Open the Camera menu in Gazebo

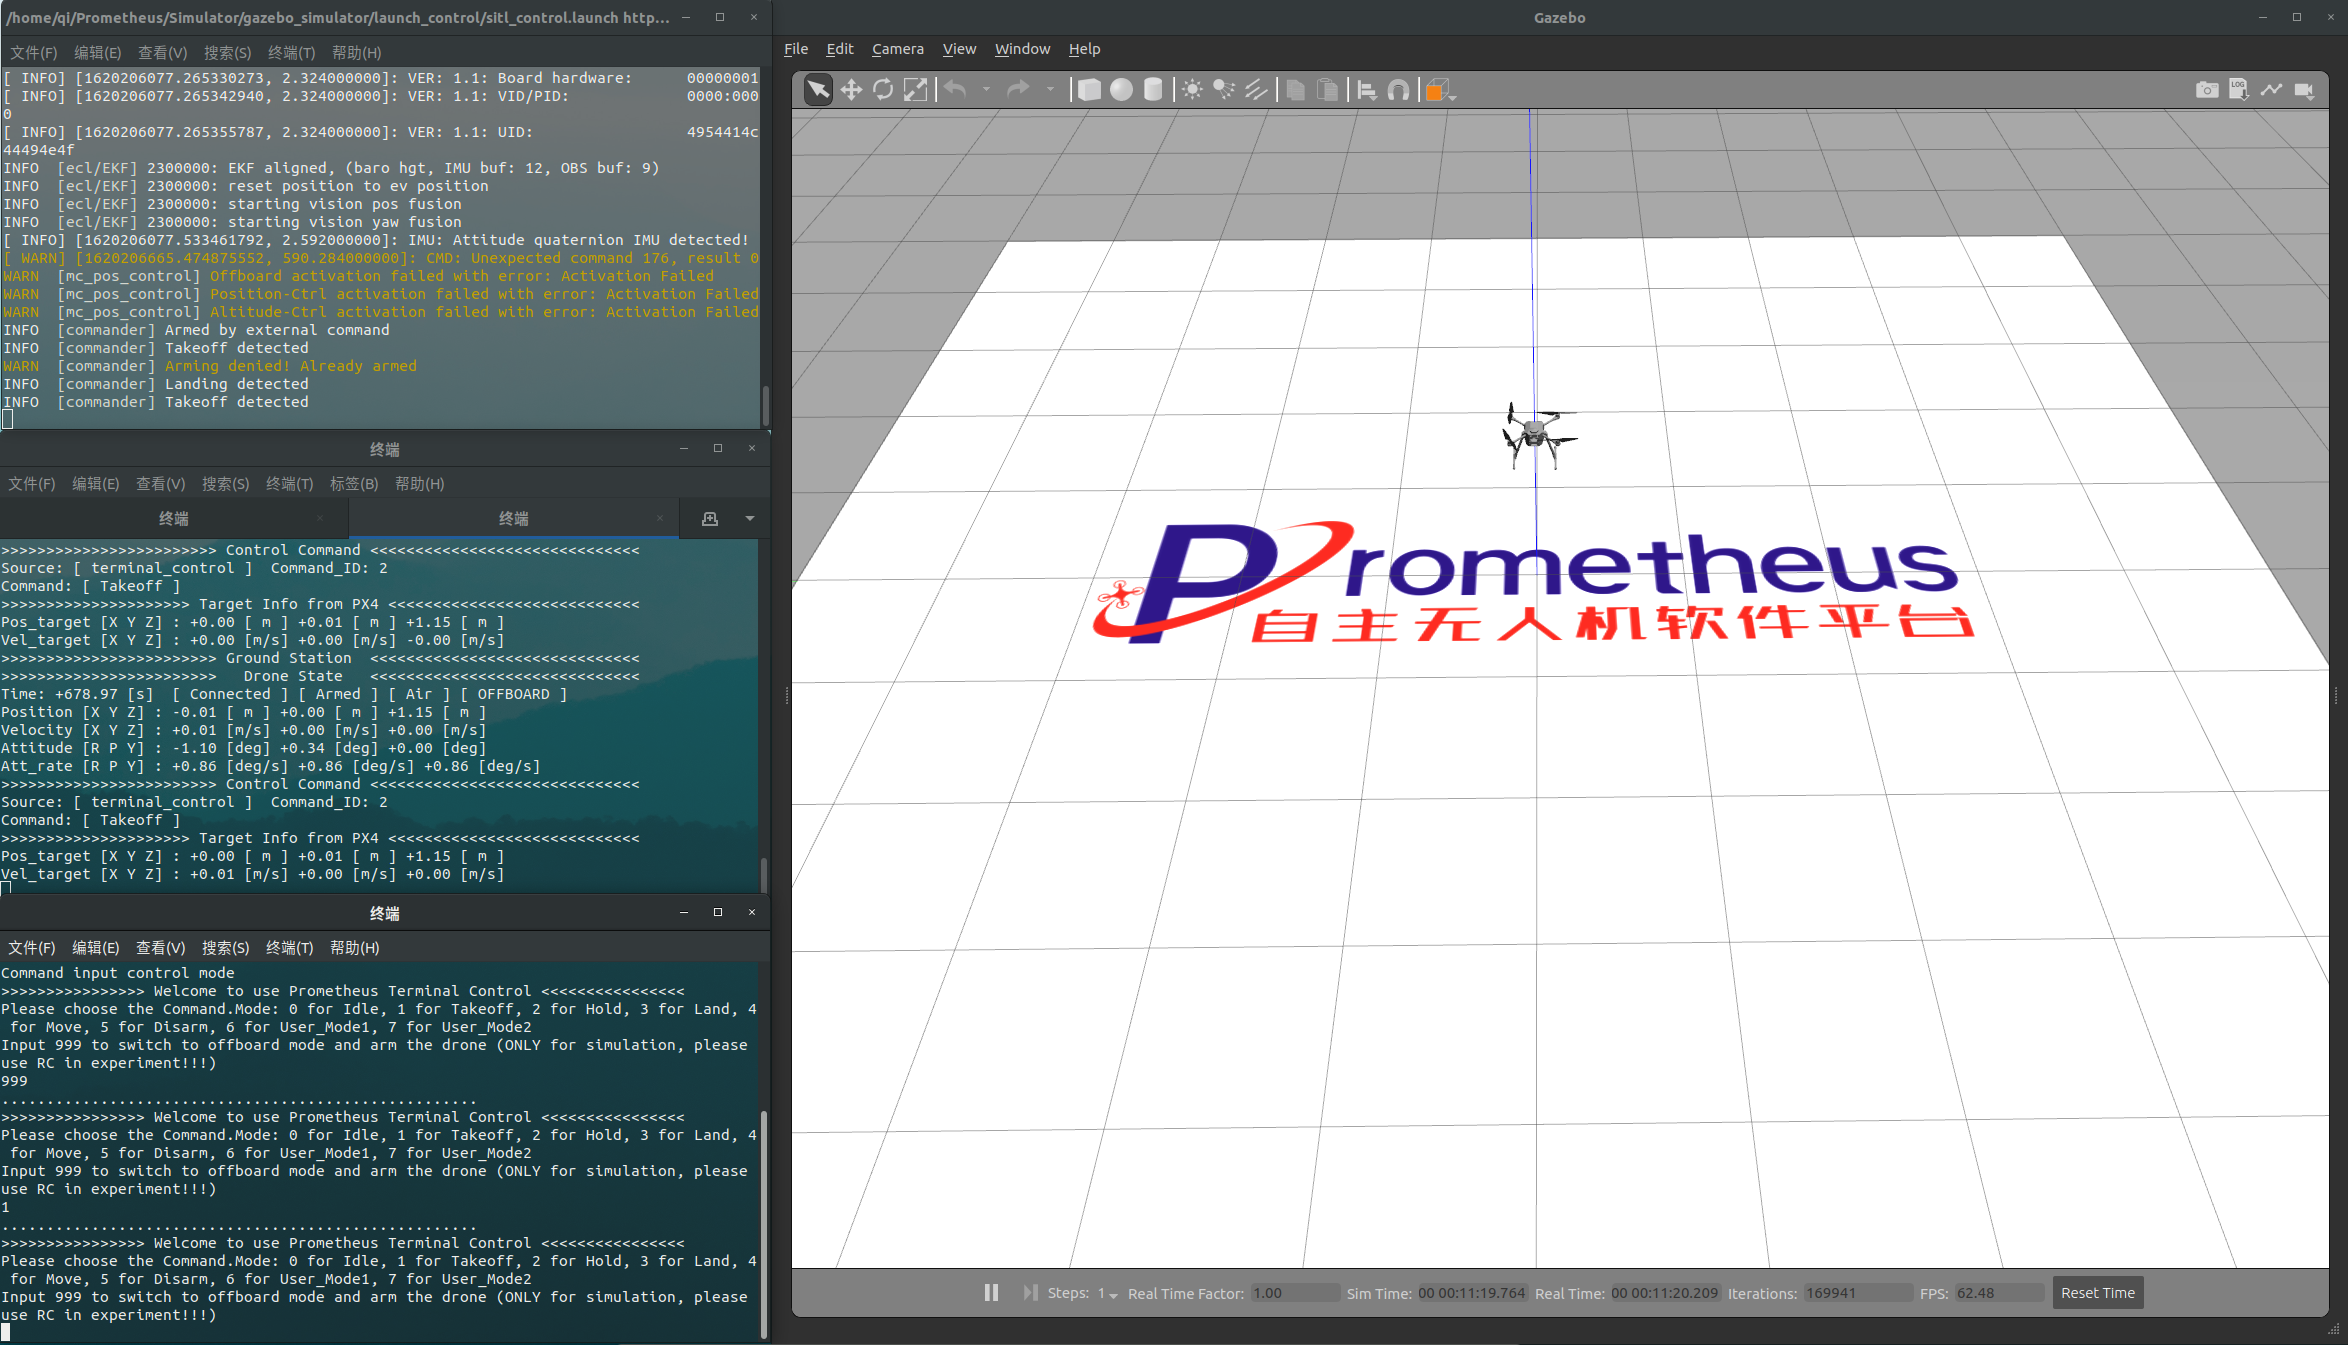tap(897, 48)
